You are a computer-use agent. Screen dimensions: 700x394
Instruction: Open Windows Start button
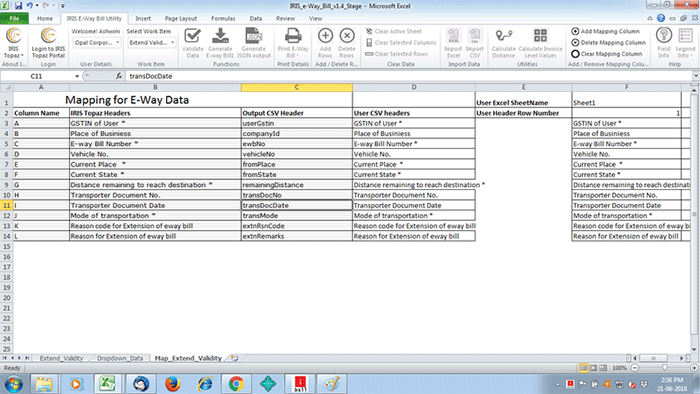13,384
